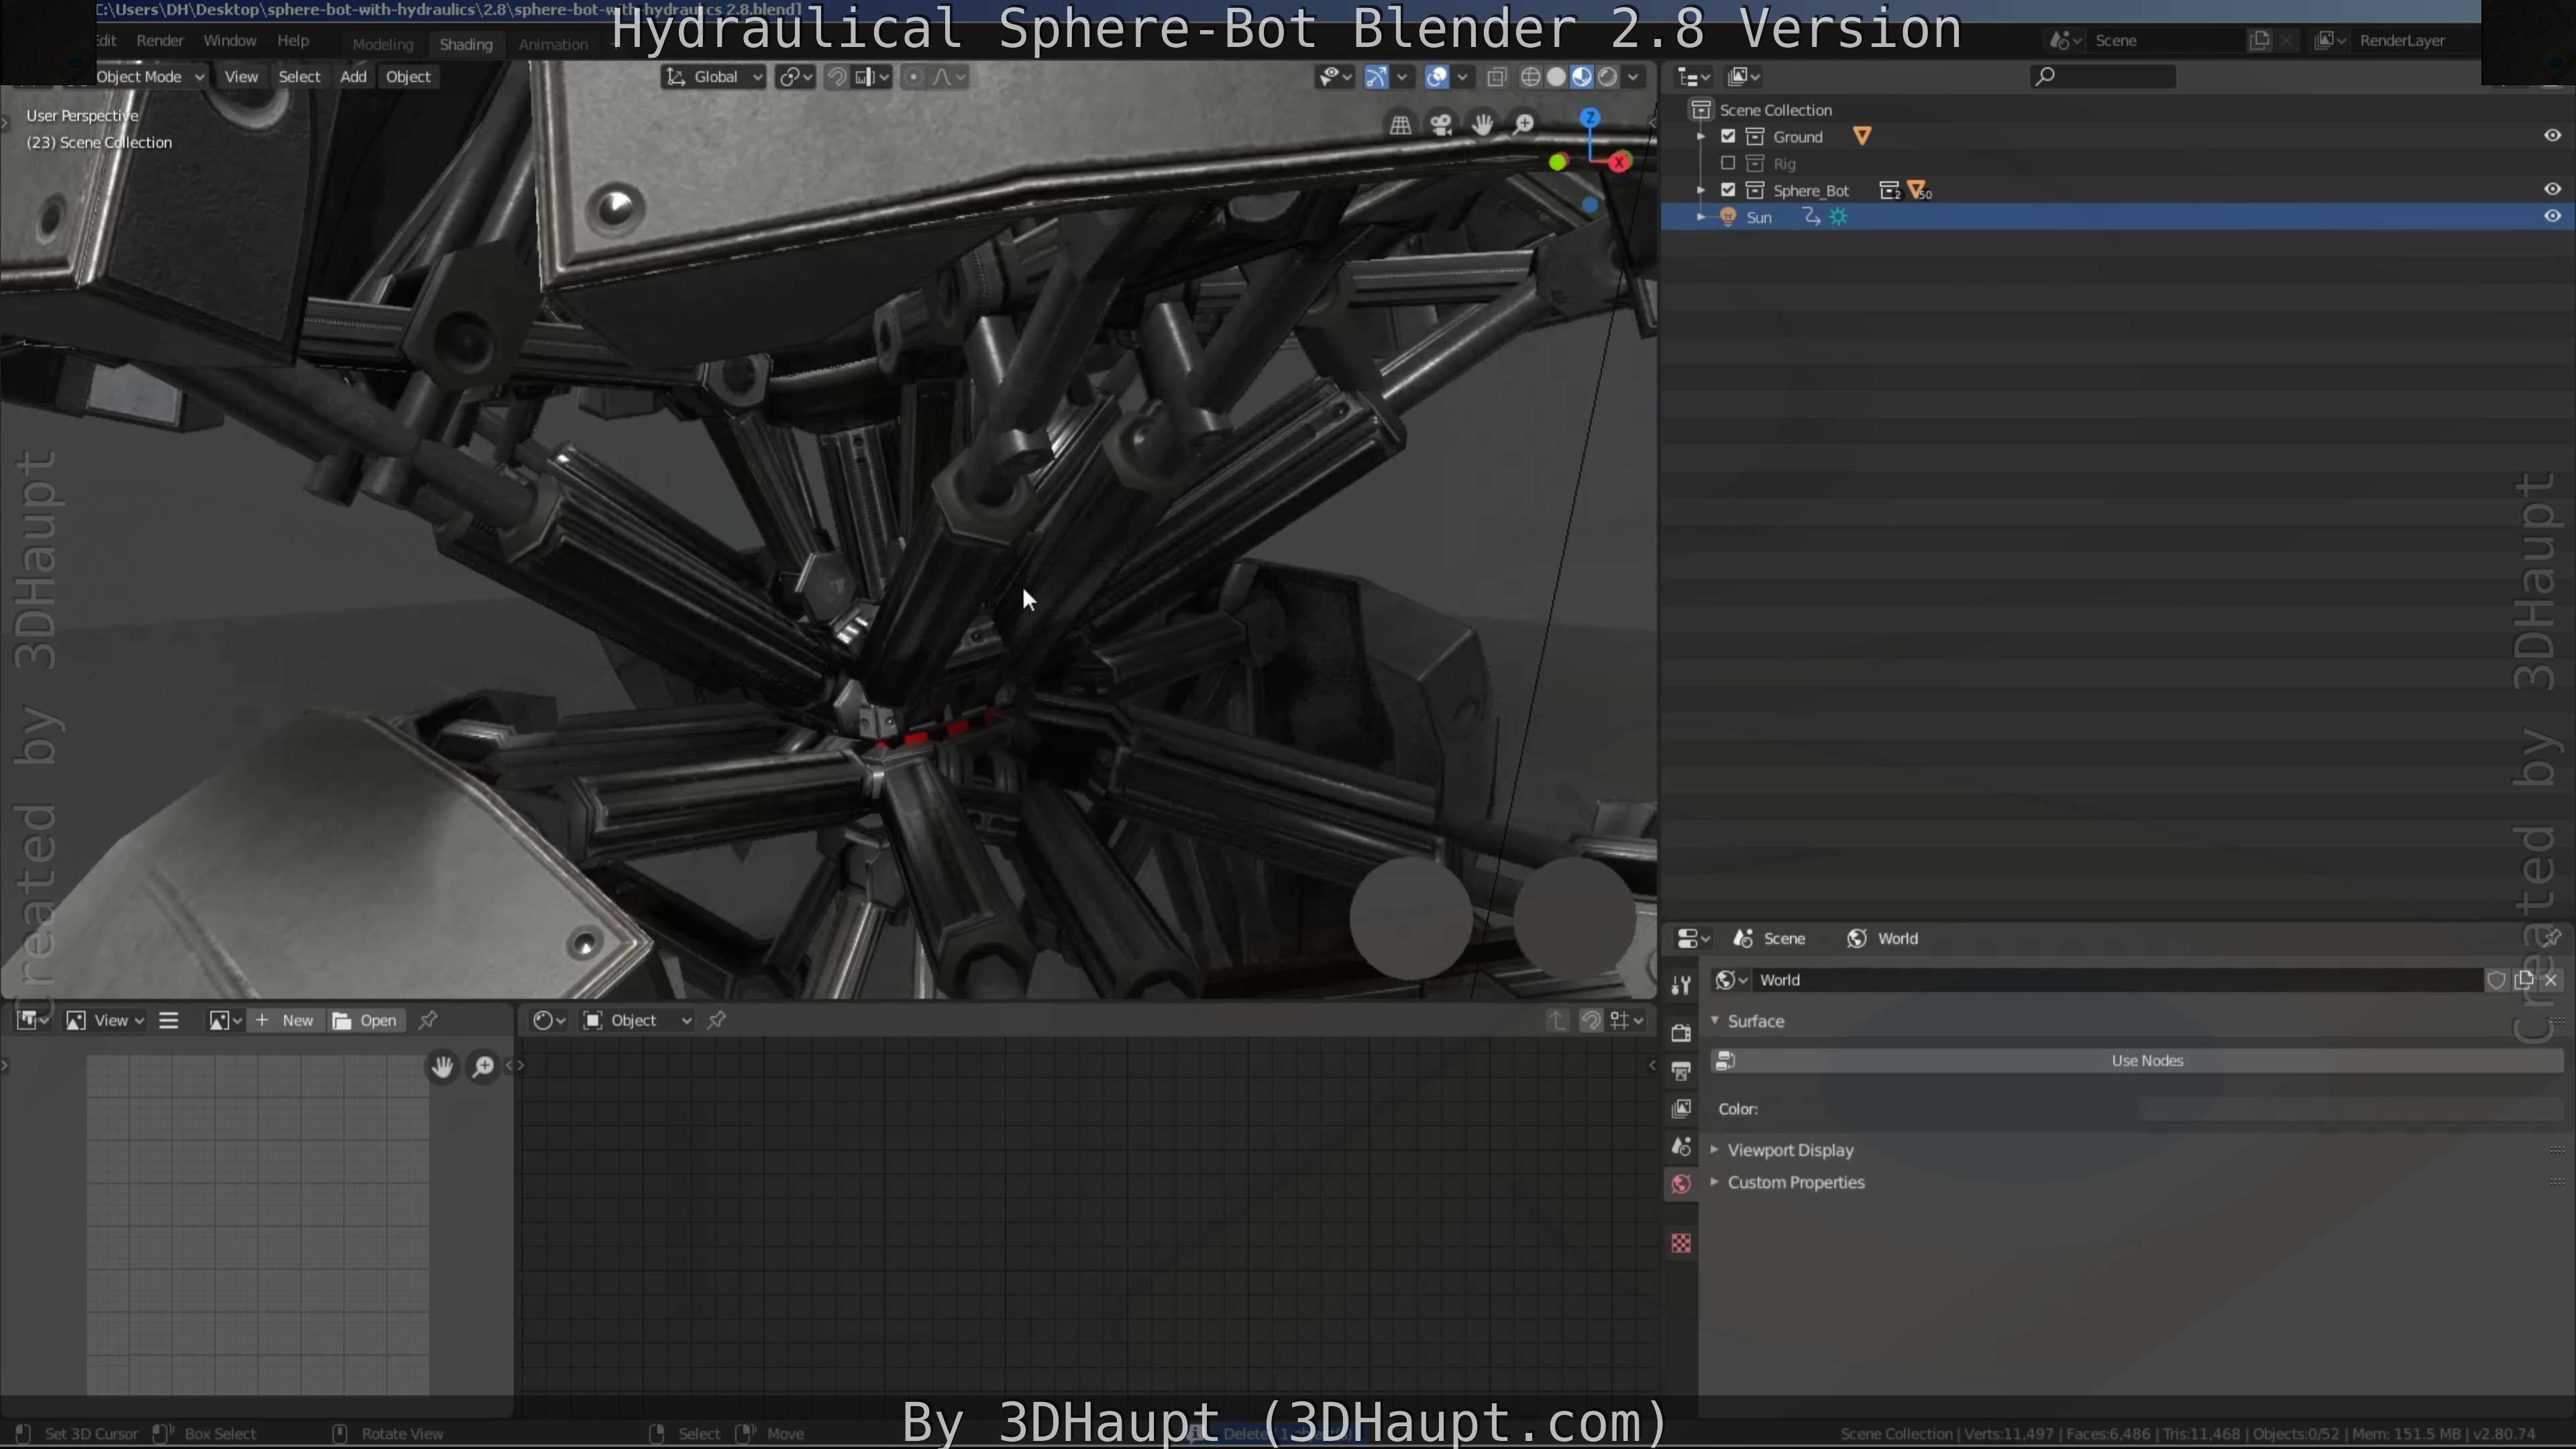The image size is (2576, 1449).
Task: Select solid viewport shading
Action: click(1556, 77)
